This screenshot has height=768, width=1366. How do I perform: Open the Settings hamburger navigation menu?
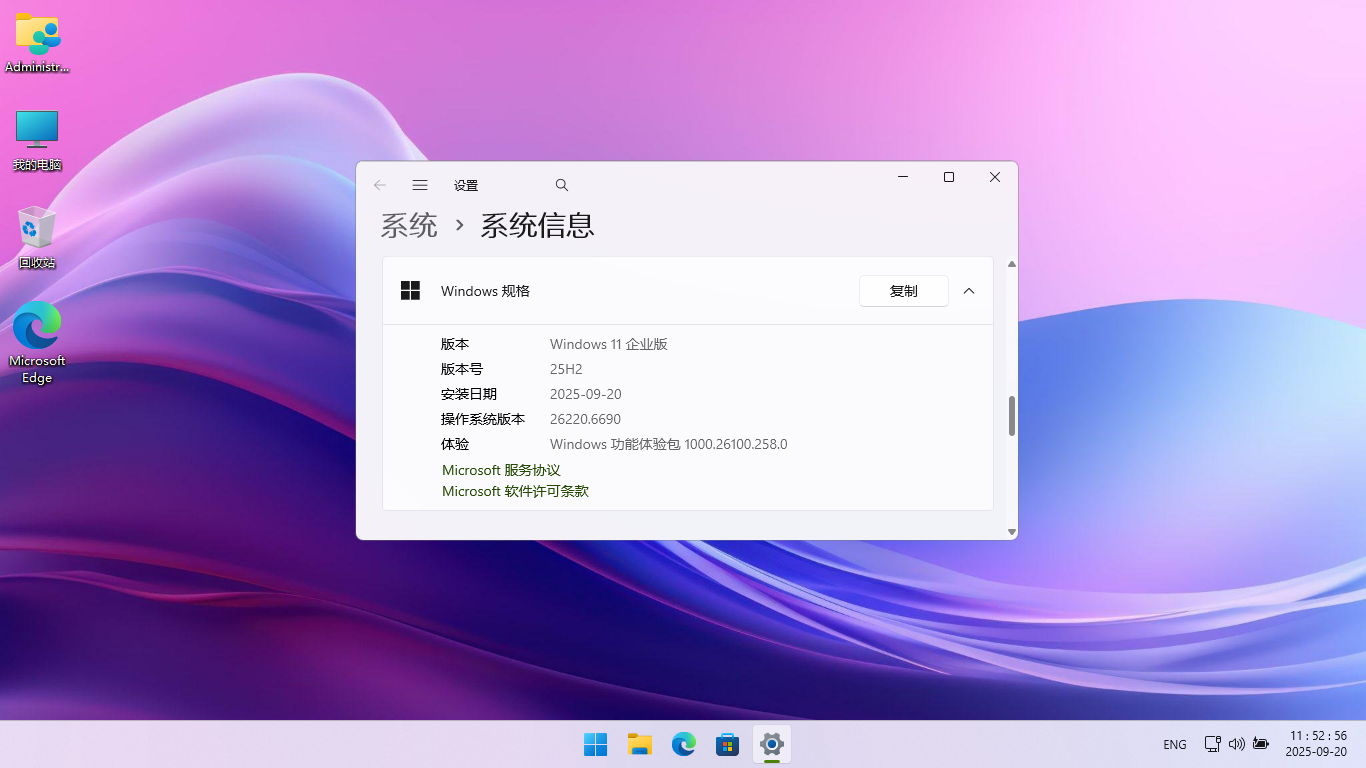420,185
